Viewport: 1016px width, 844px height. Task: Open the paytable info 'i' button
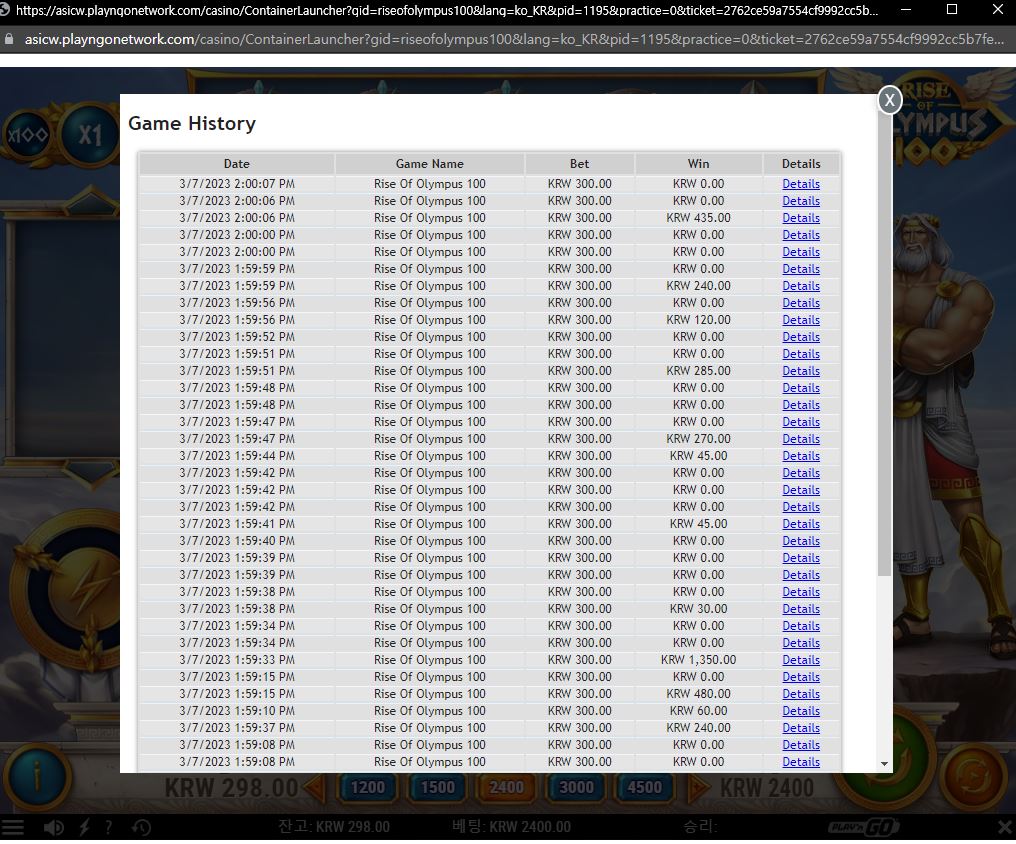37,777
